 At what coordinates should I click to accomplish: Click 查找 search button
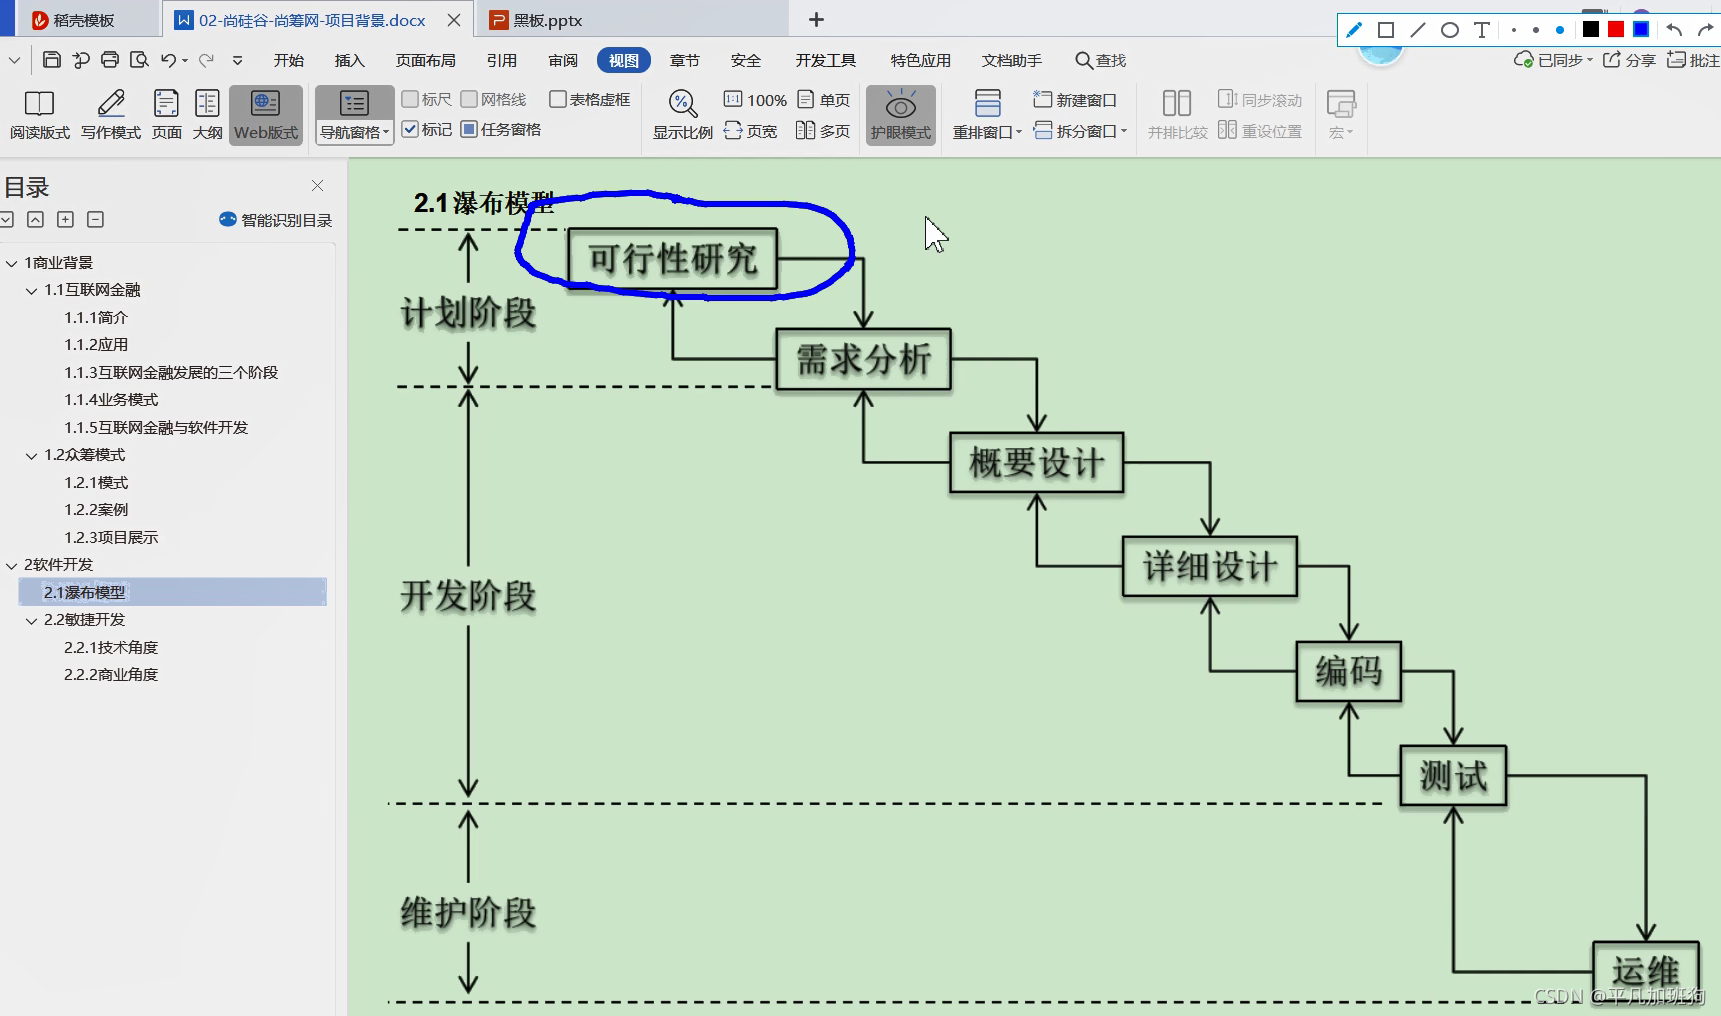pyautogui.click(x=1101, y=60)
